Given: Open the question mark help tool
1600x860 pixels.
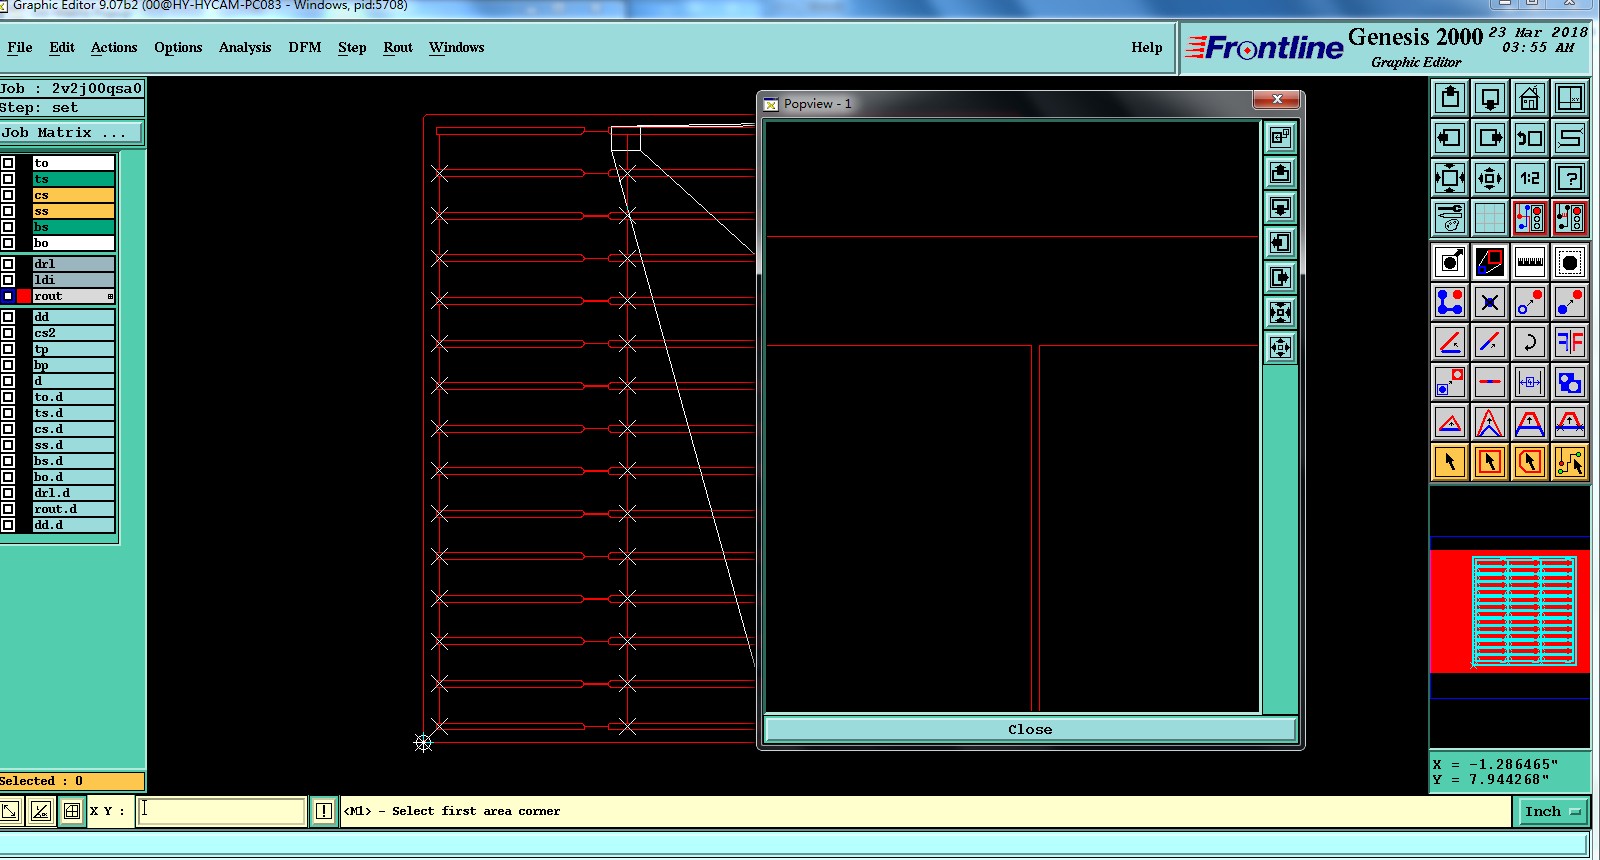Looking at the screenshot, I should (1570, 178).
